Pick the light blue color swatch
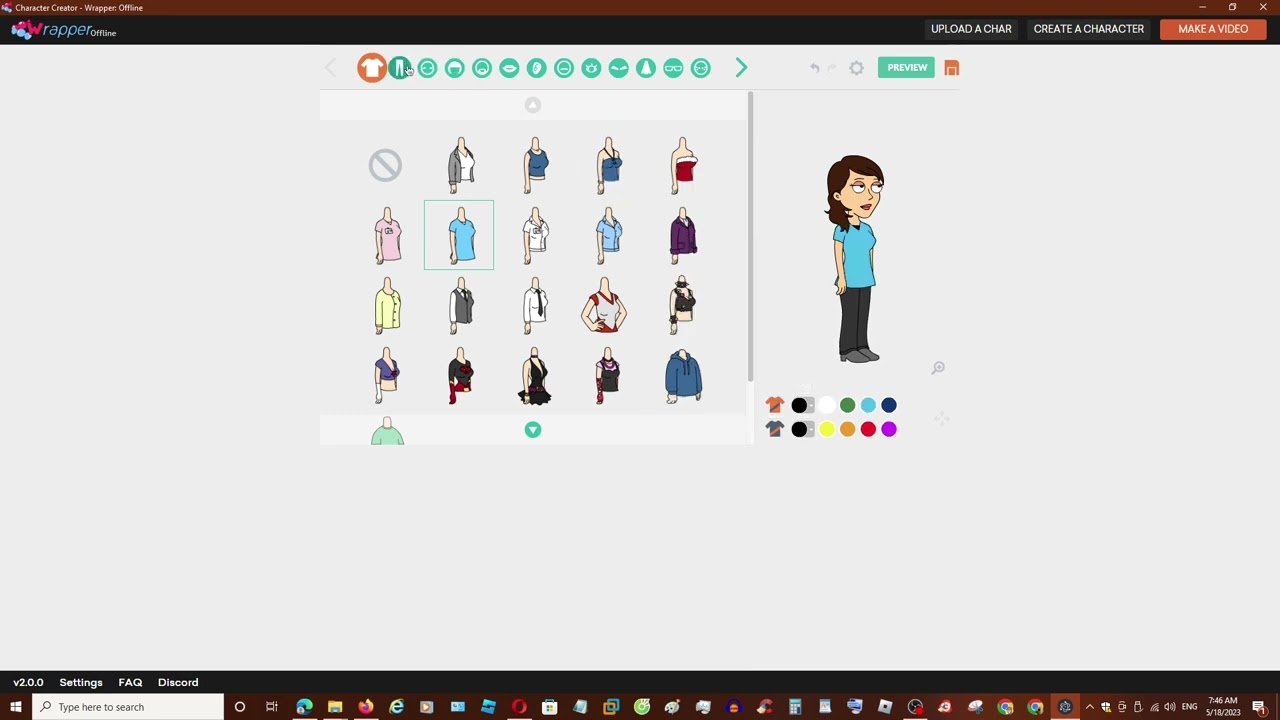Screen dimensions: 1280x720 coord(868,405)
